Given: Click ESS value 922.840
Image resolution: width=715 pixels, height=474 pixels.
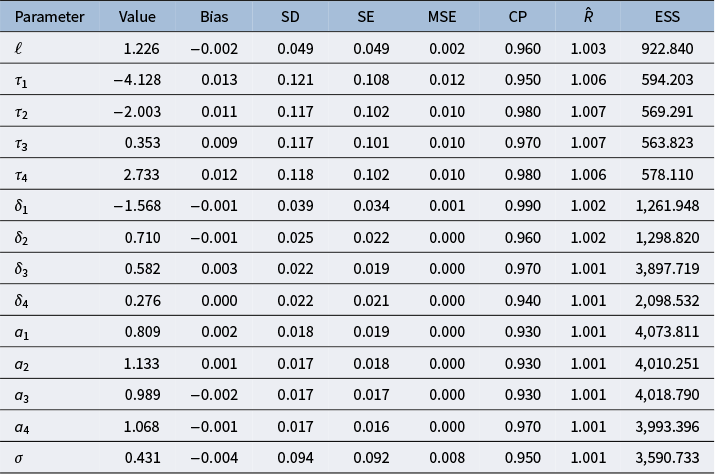Looking at the screenshot, I should [667, 48].
